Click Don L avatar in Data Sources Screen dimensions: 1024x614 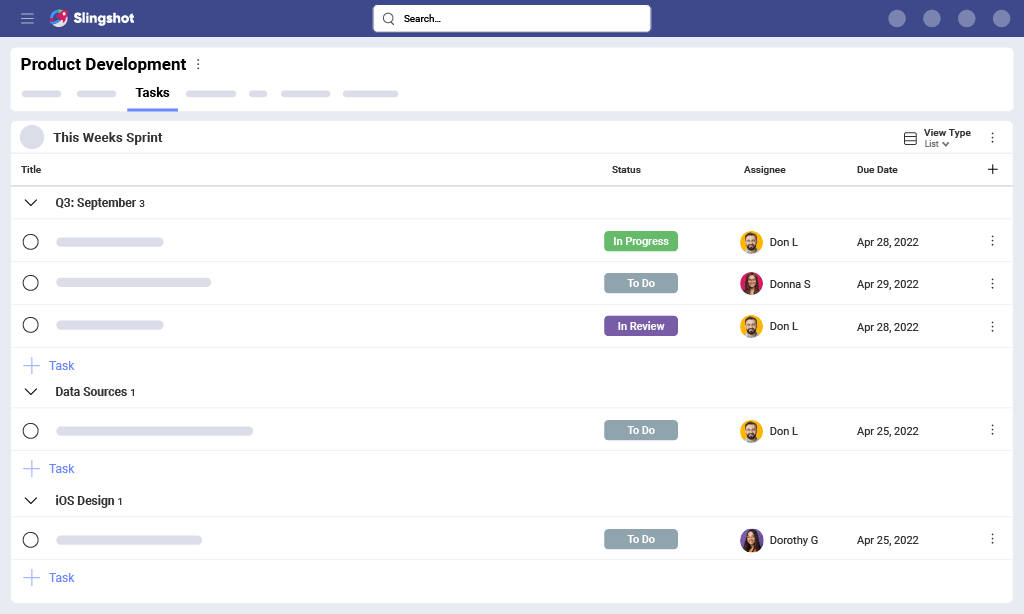coord(751,431)
